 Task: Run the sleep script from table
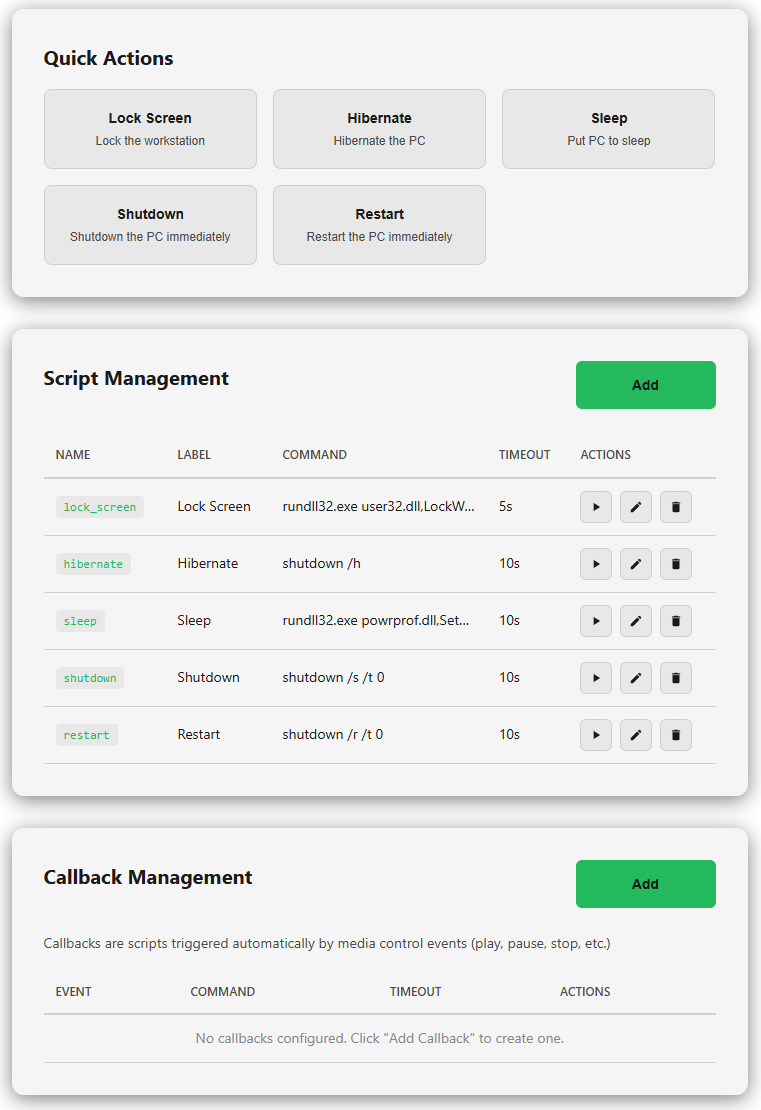[596, 621]
